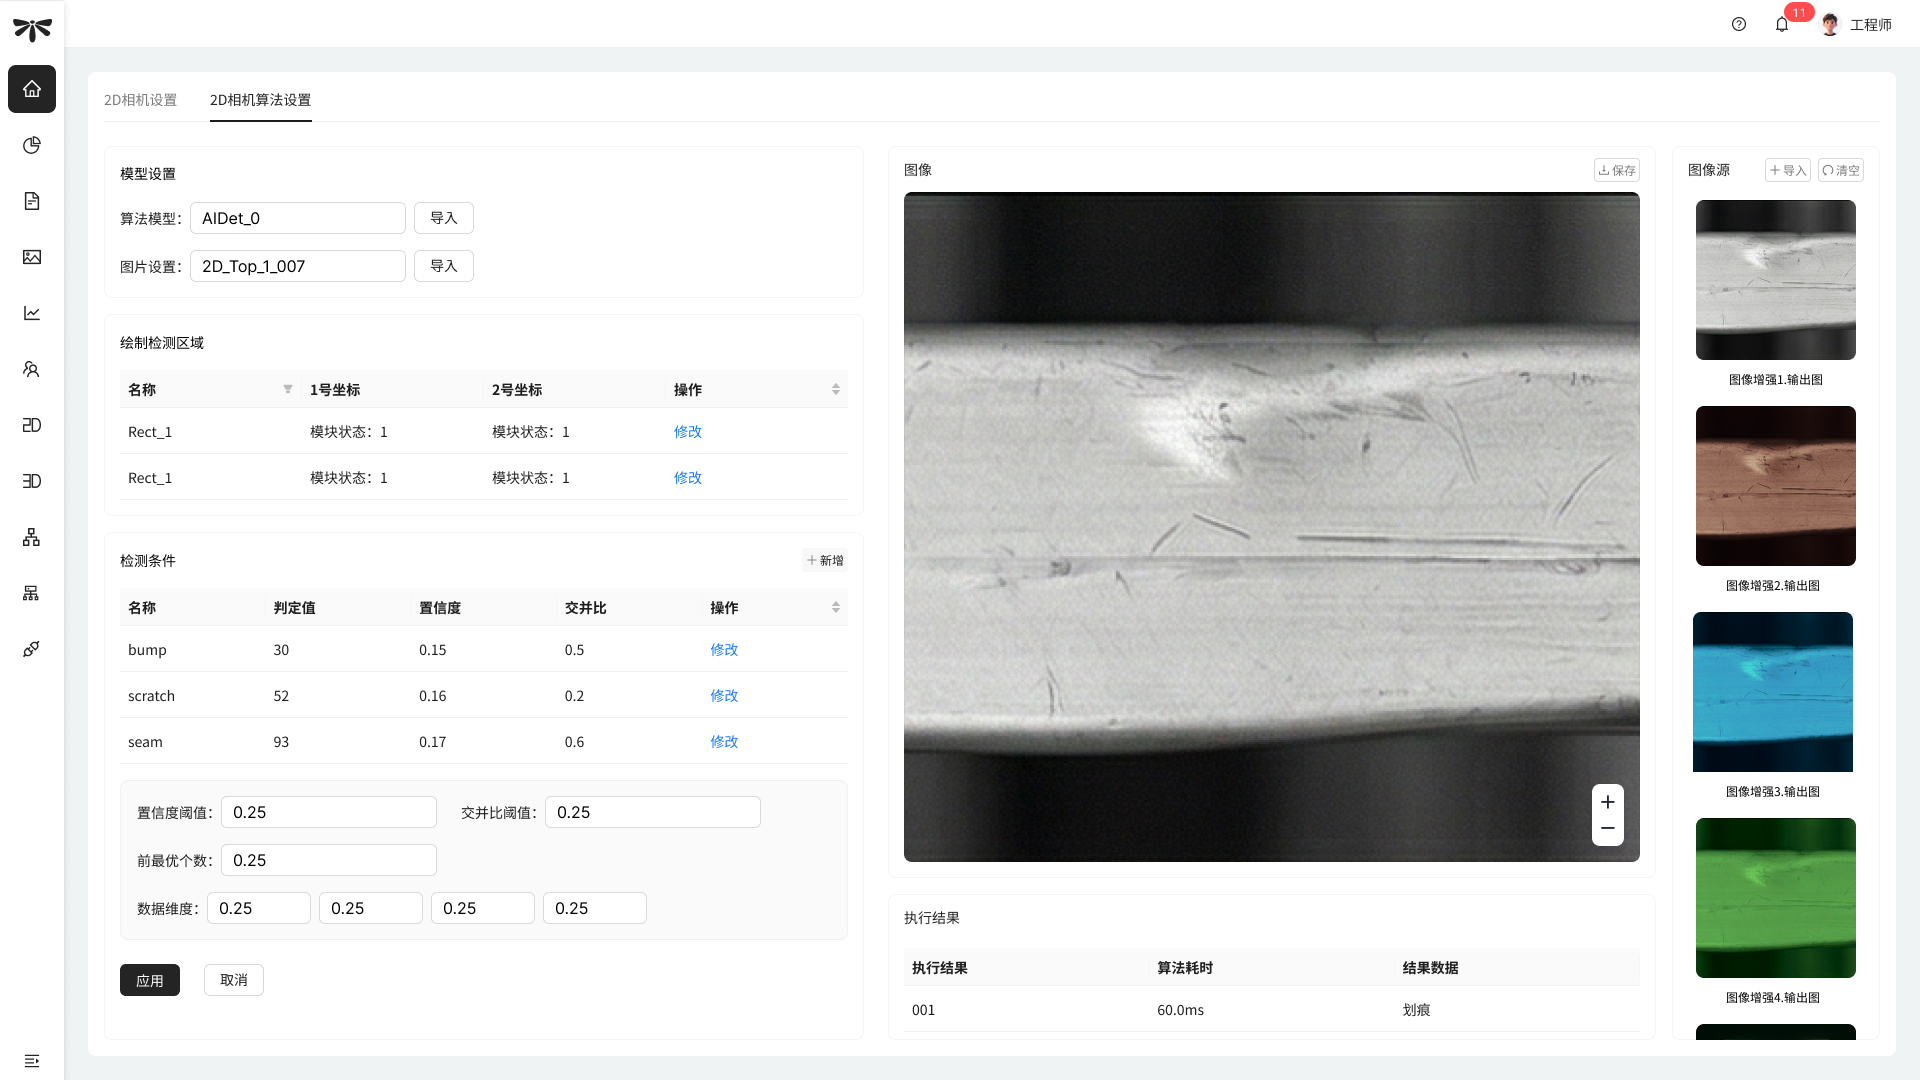Click the 3D sidebar icon
Viewport: 1920px width, 1080px height.
(x=32, y=481)
